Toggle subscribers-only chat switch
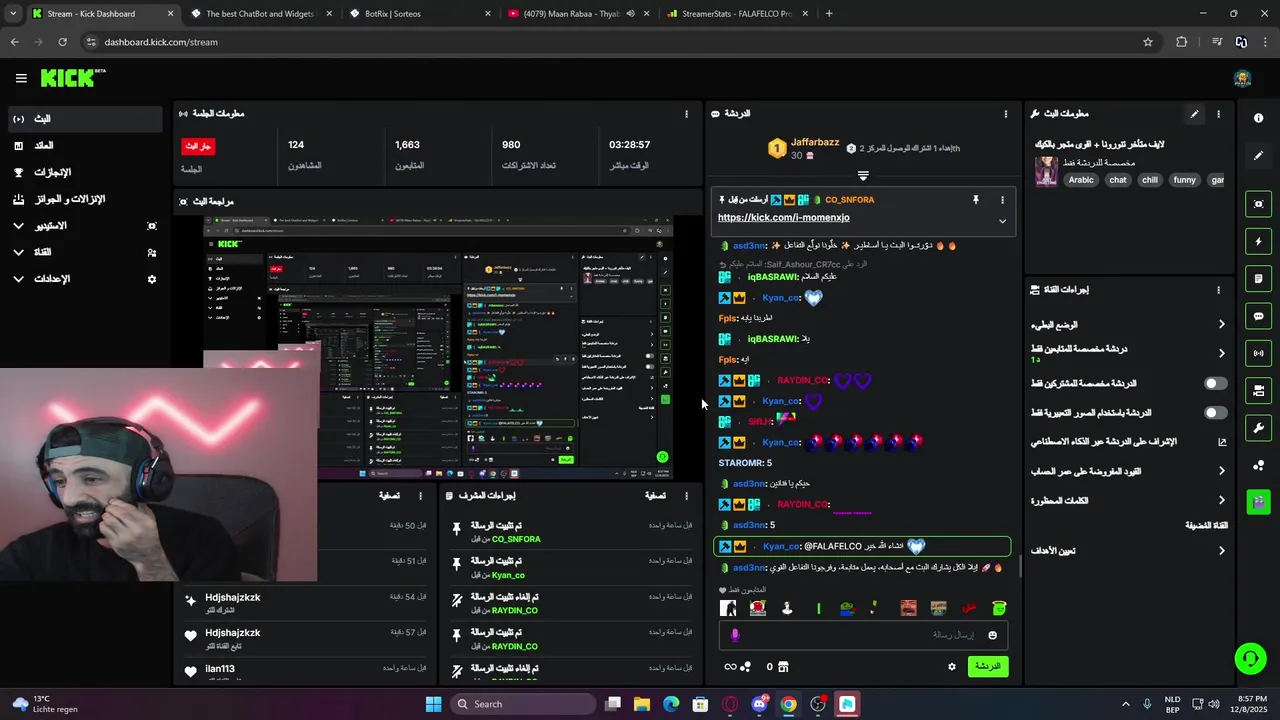Viewport: 1280px width, 720px height. (1215, 383)
